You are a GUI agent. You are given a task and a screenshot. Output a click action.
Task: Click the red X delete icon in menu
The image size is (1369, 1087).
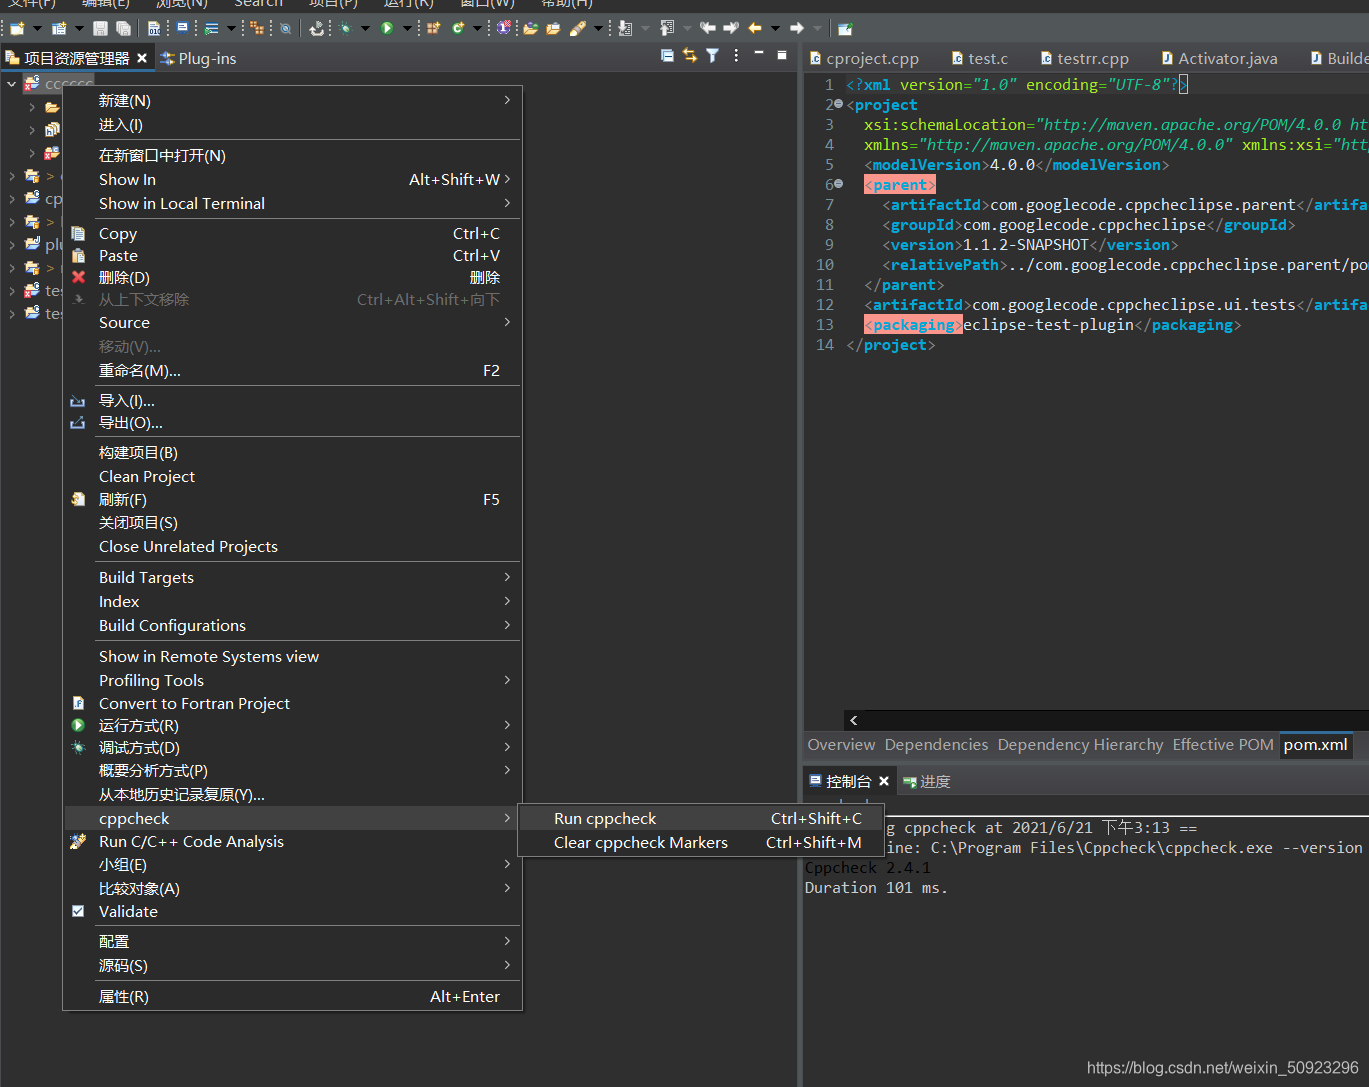[79, 277]
